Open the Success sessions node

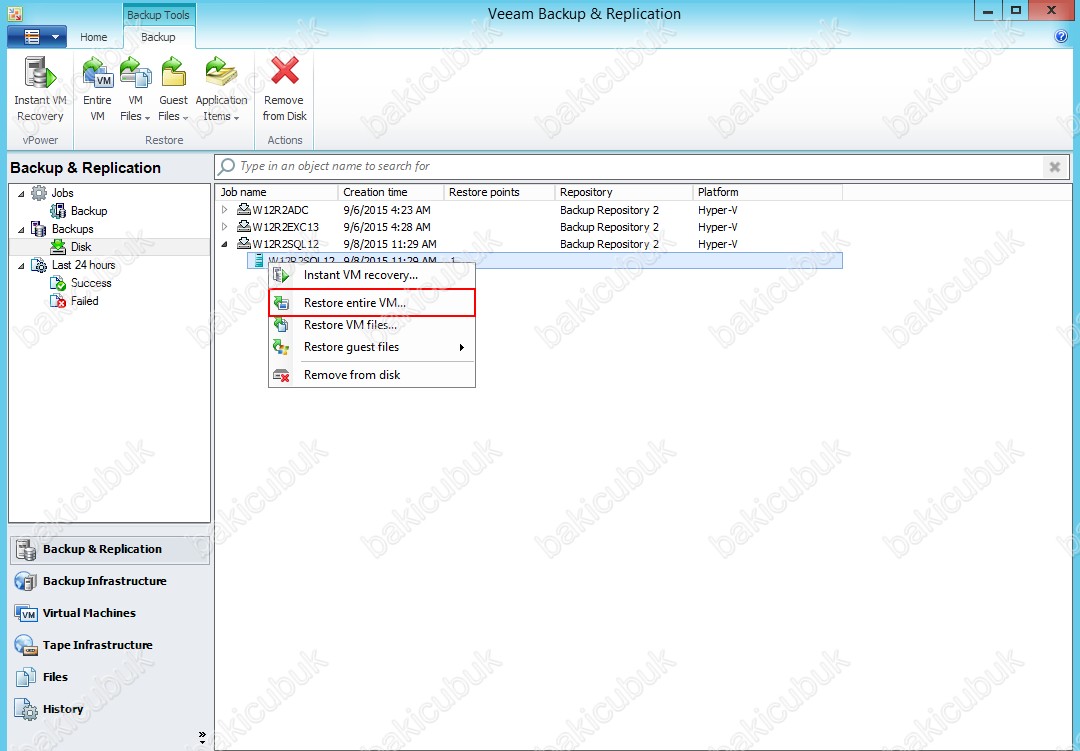coord(91,282)
